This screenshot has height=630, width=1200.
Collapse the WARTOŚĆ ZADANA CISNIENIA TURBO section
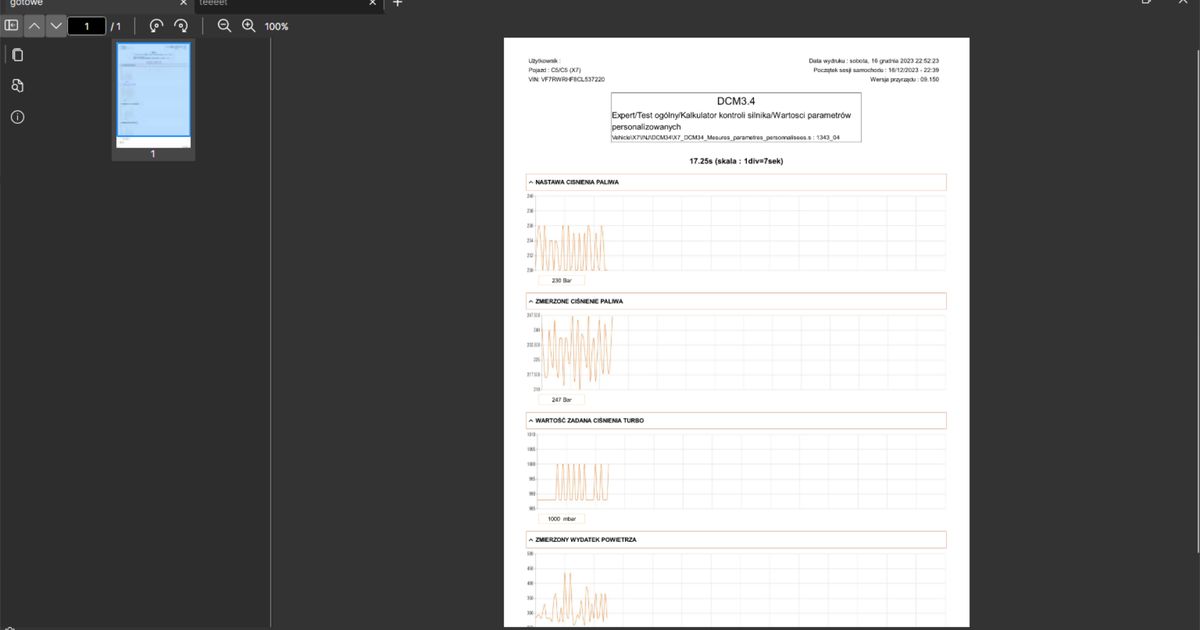pos(531,420)
